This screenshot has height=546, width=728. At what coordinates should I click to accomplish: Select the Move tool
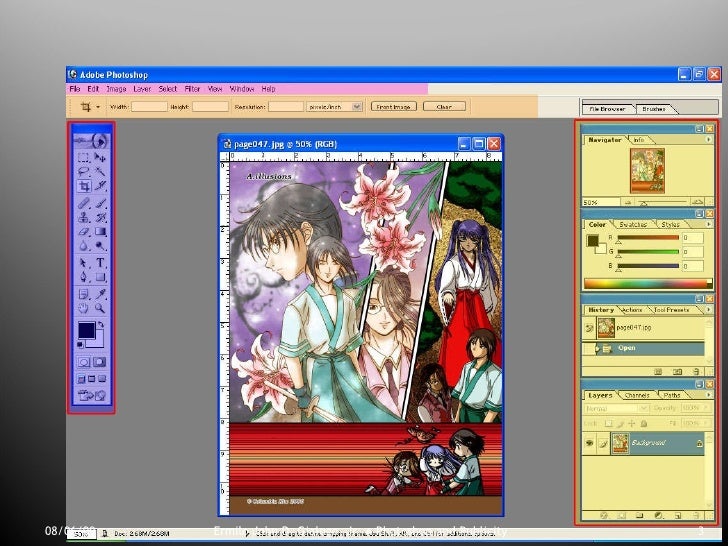point(100,157)
